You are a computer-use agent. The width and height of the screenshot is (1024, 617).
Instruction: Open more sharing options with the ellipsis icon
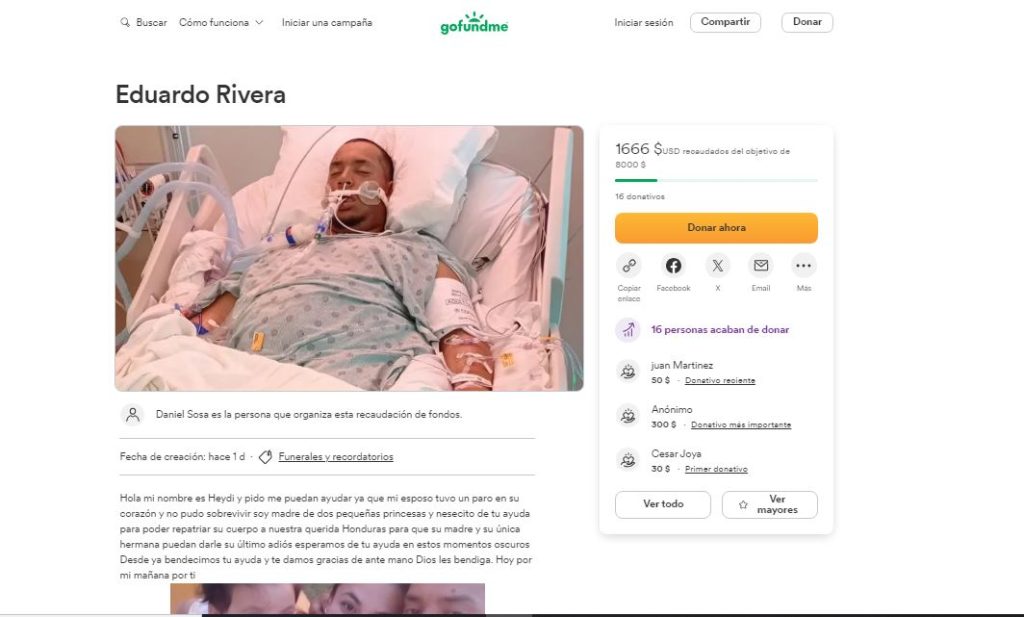point(803,265)
